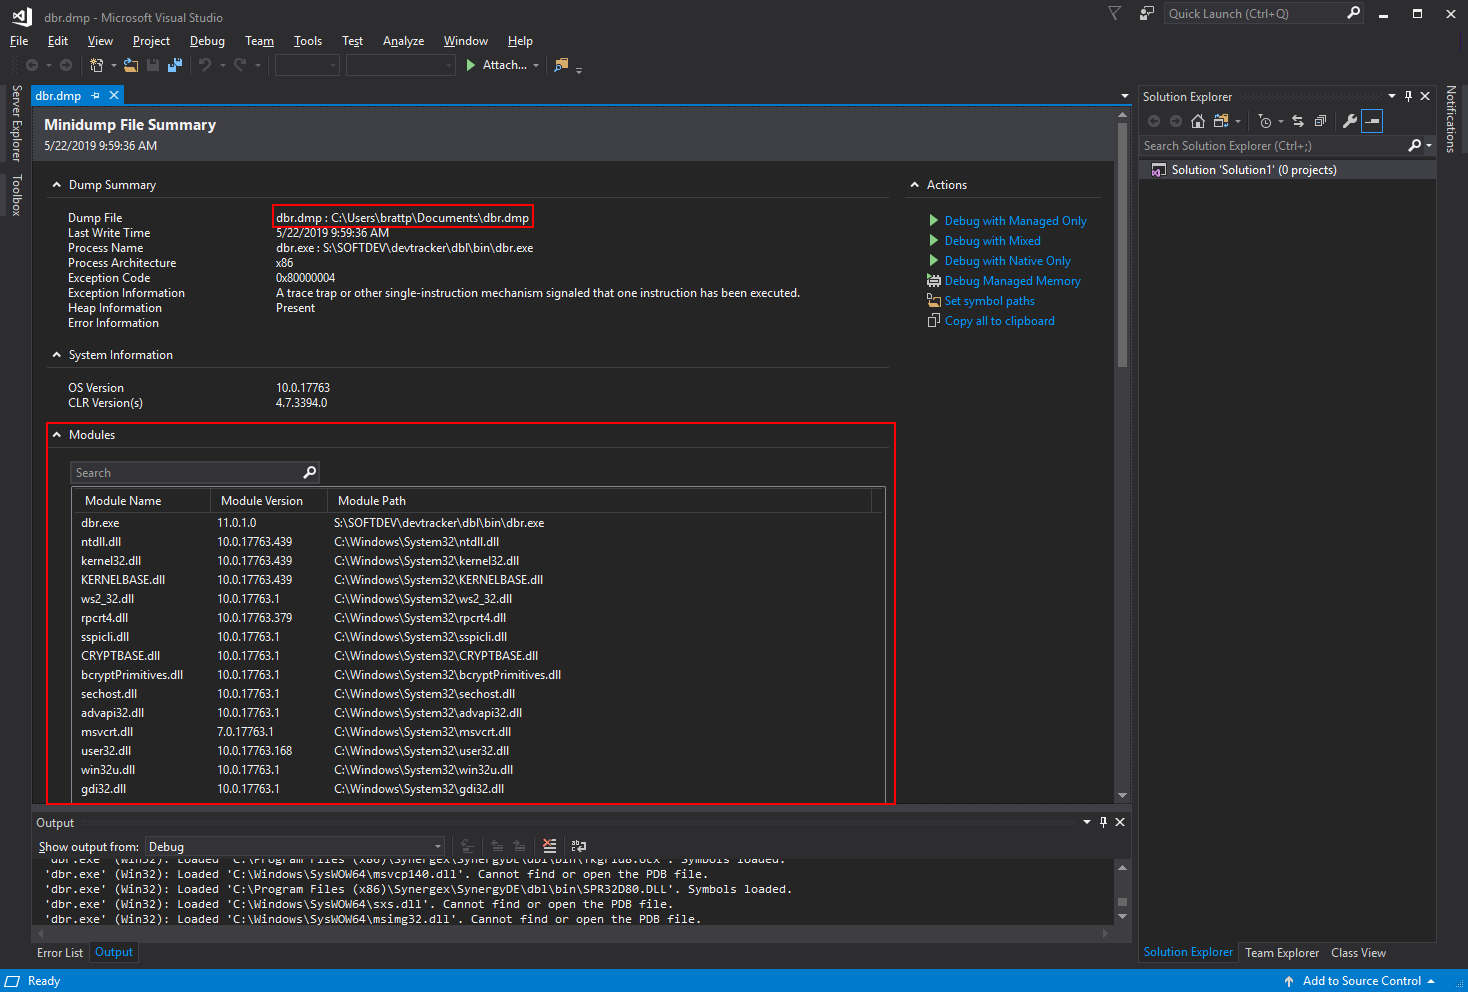Click the Find in Files toolbar icon

(561, 65)
